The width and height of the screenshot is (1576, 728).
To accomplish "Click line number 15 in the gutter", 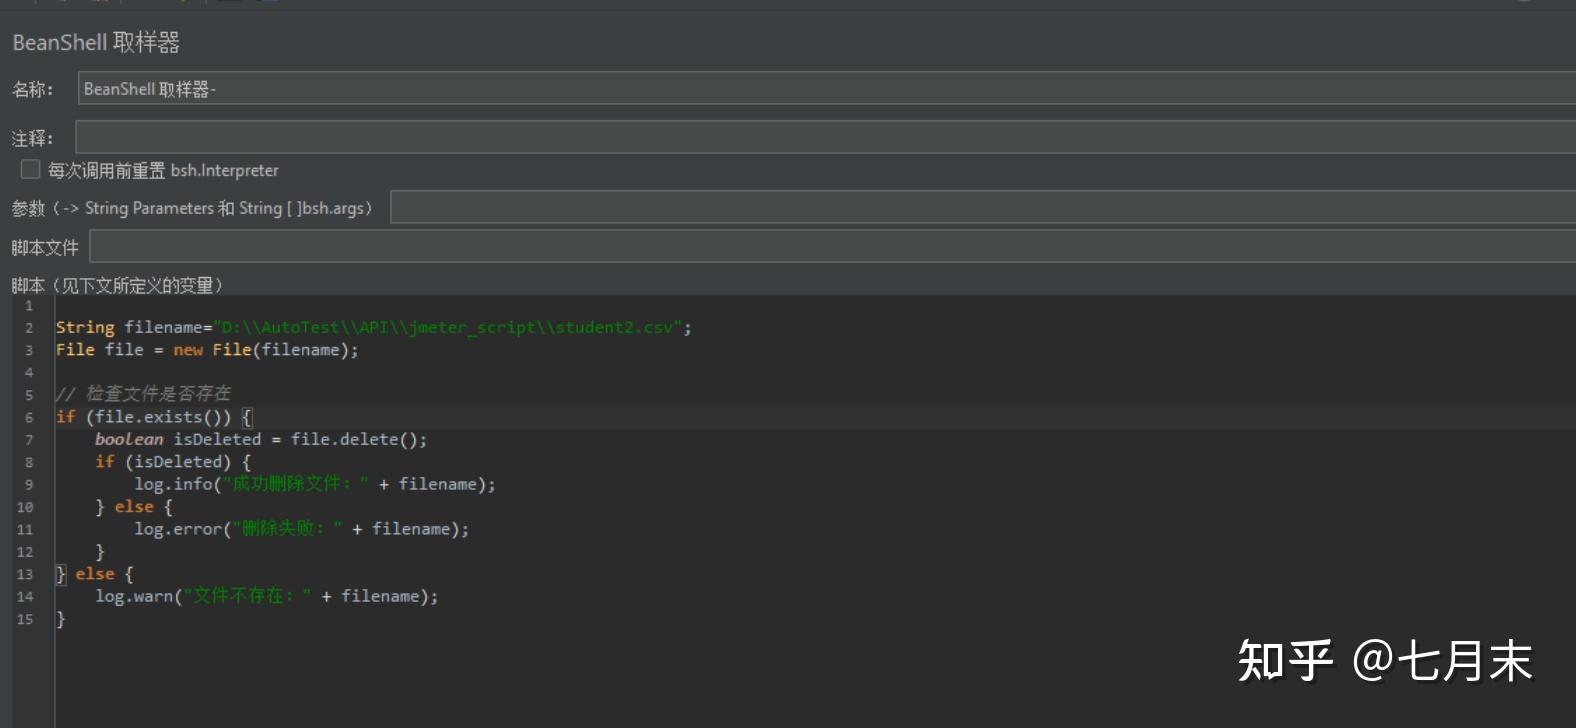I will pyautogui.click(x=25, y=620).
